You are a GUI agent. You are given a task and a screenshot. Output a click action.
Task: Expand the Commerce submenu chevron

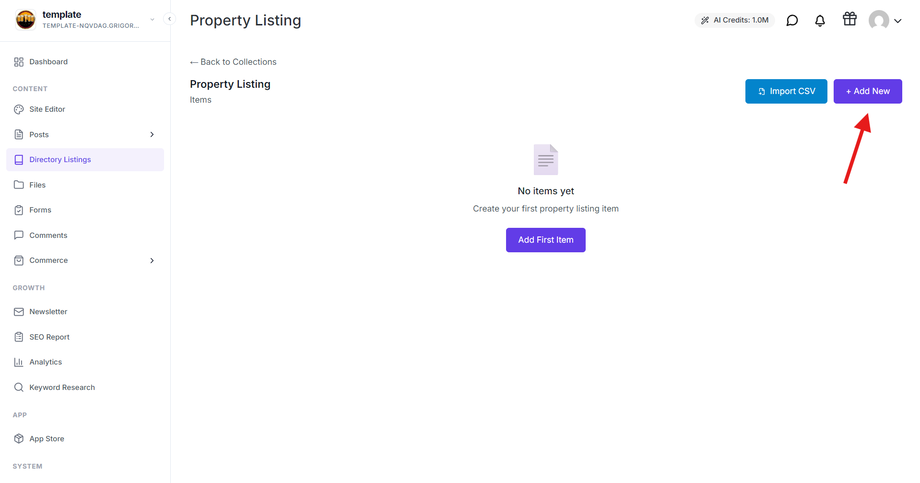click(x=152, y=261)
